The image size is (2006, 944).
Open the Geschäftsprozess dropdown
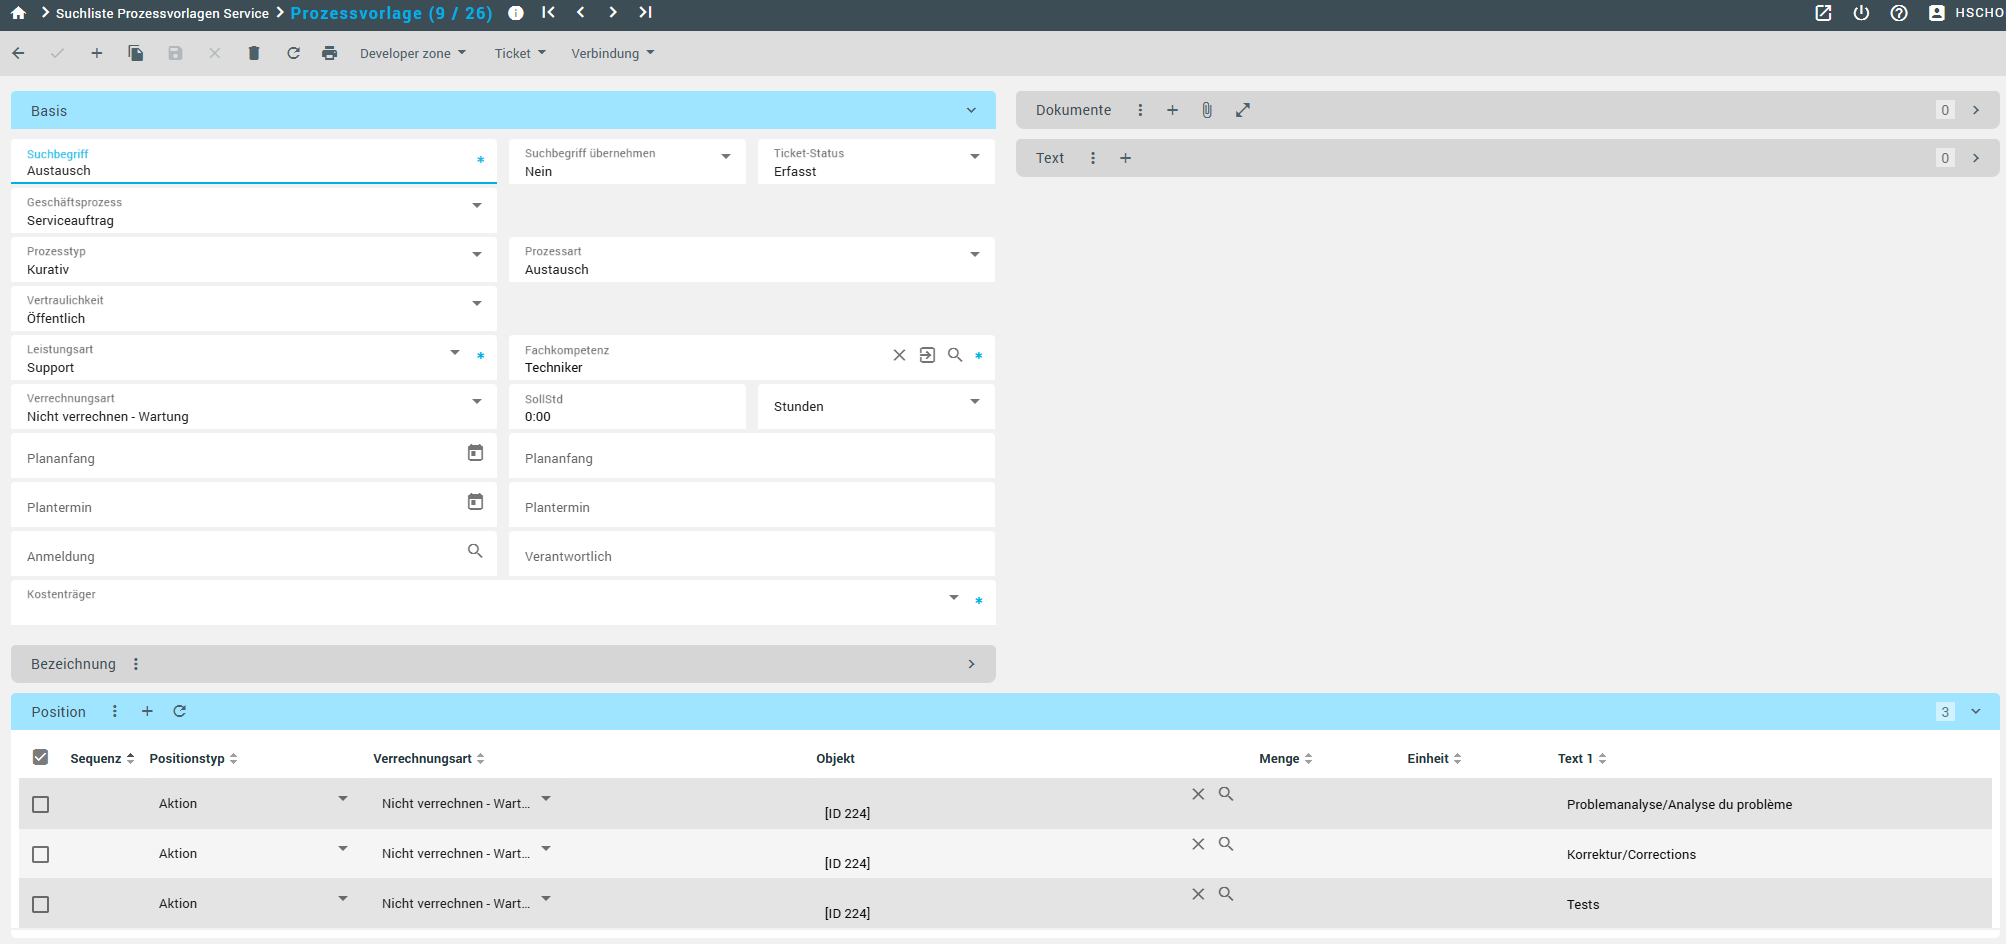click(x=477, y=206)
